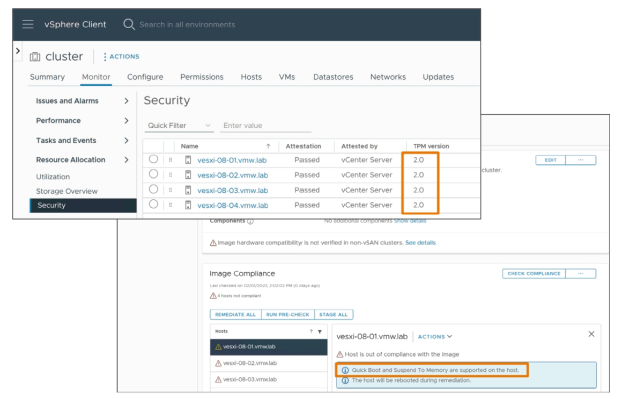This screenshot has height=399, width=621.
Task: Select radio button for vesxi-08-02.vmw.lab
Action: (153, 174)
